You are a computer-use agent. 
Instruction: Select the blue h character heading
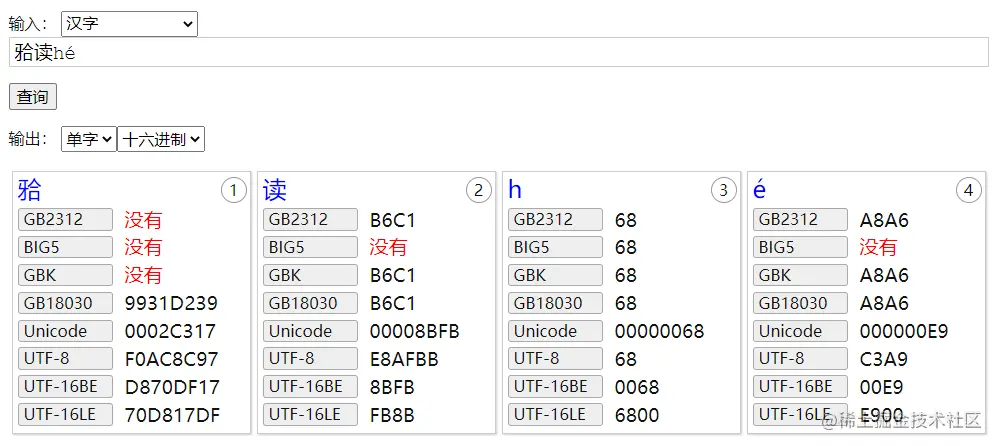pyautogui.click(x=515, y=190)
